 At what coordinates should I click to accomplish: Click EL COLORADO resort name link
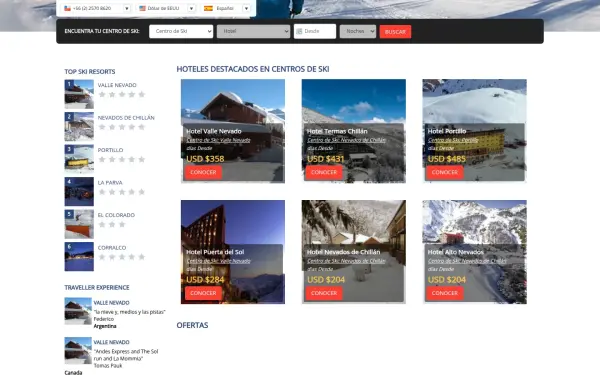[116, 215]
